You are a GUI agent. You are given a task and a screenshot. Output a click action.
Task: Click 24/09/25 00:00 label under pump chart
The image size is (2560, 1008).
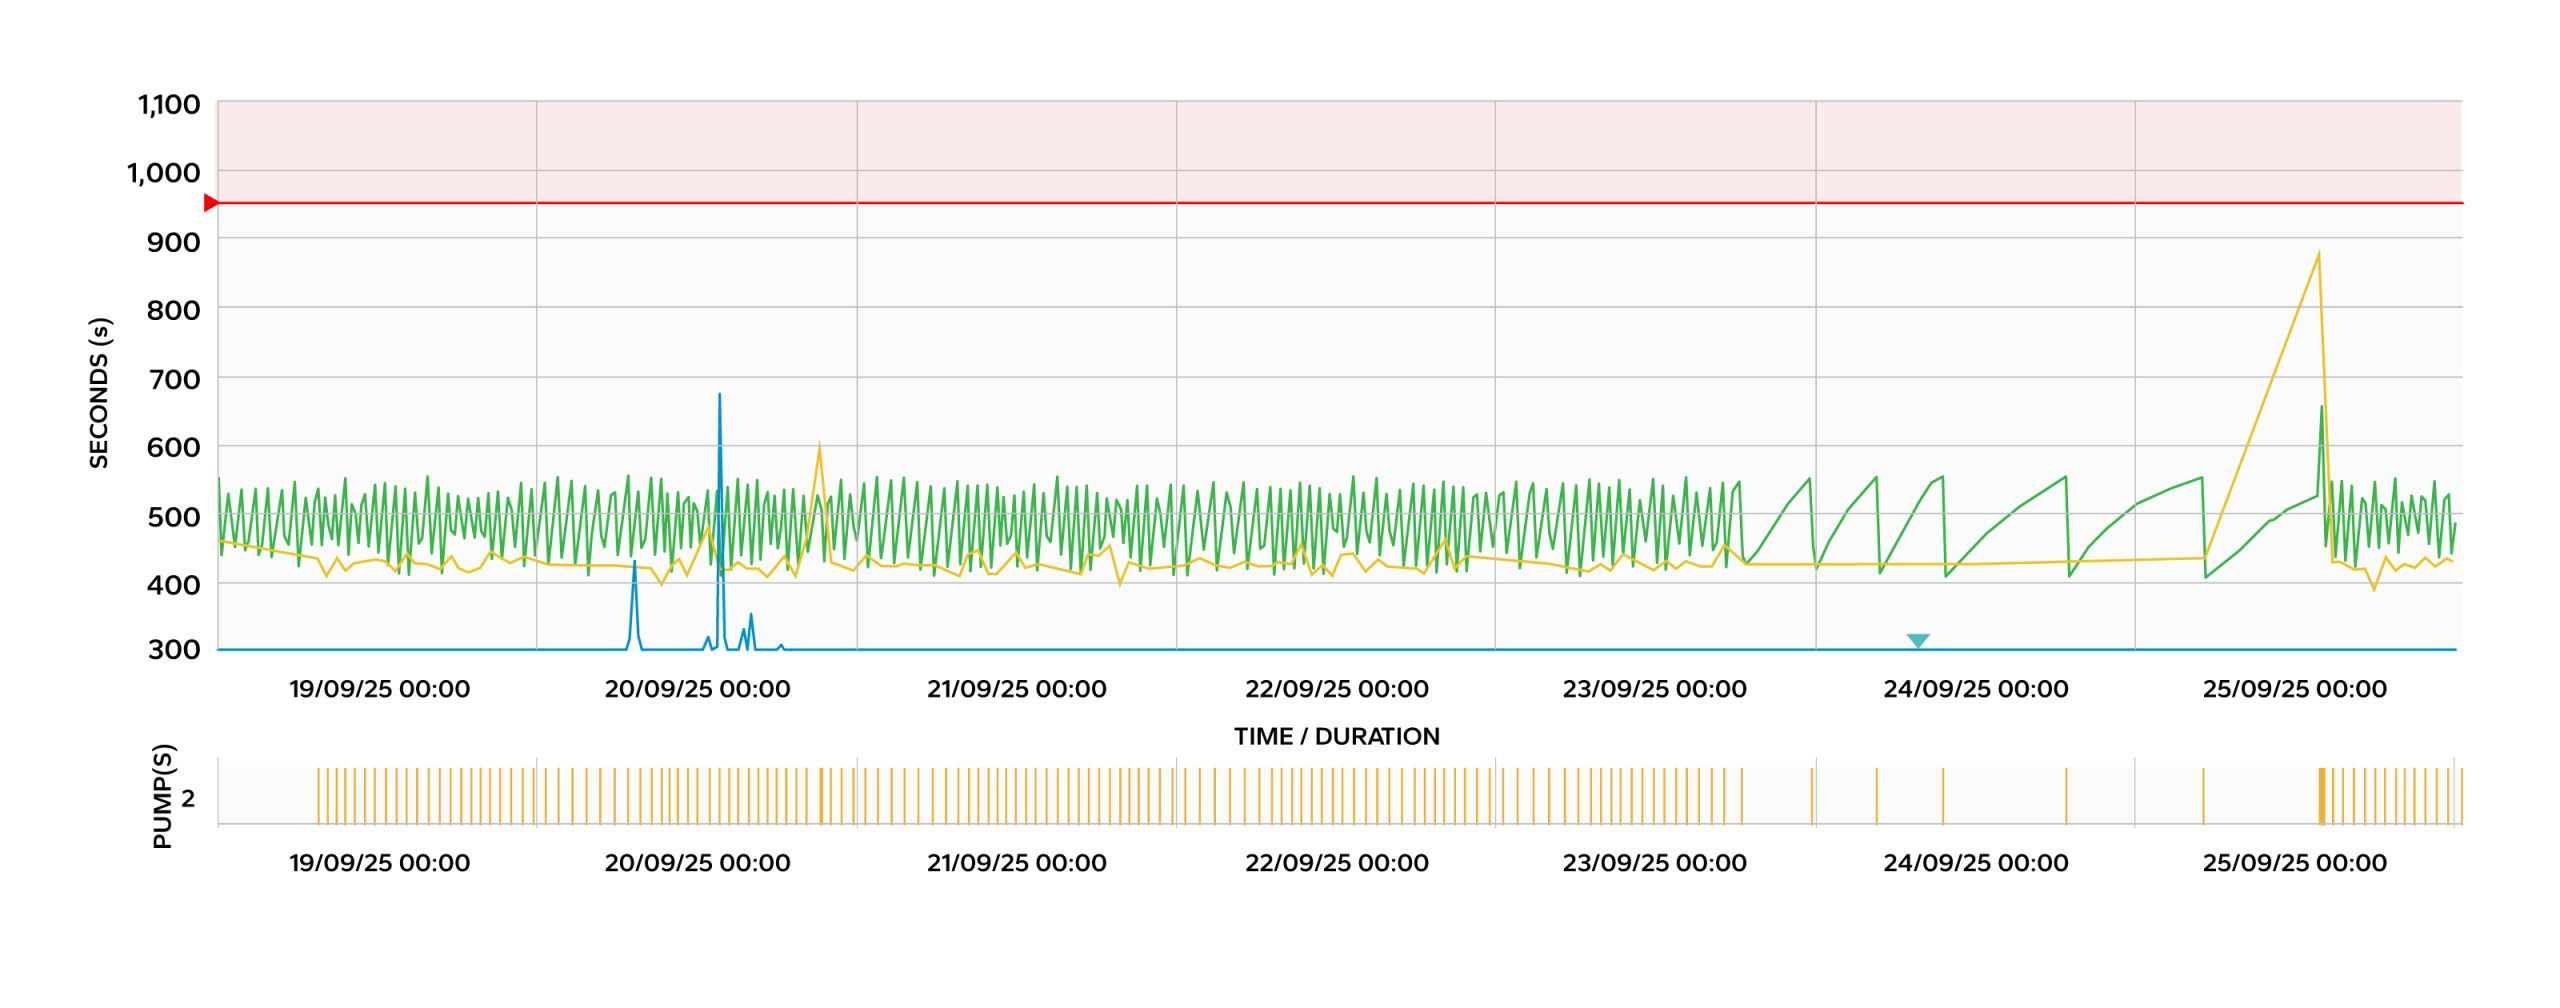[1975, 863]
